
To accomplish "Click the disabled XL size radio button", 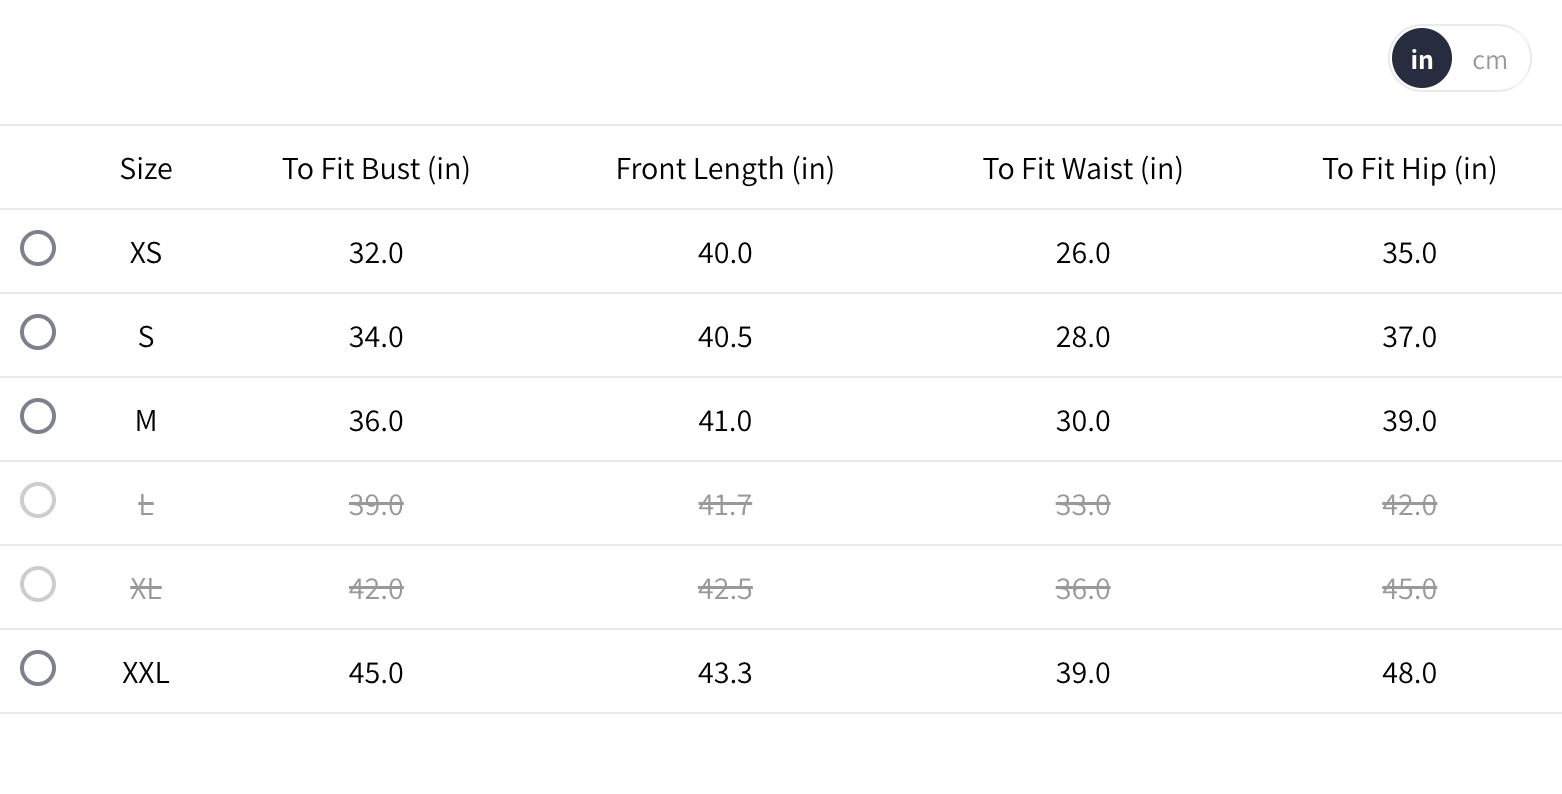I will (x=38, y=584).
